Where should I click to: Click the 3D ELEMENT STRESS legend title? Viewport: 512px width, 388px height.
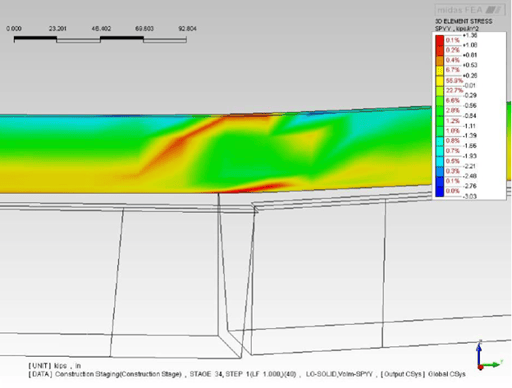(x=463, y=21)
